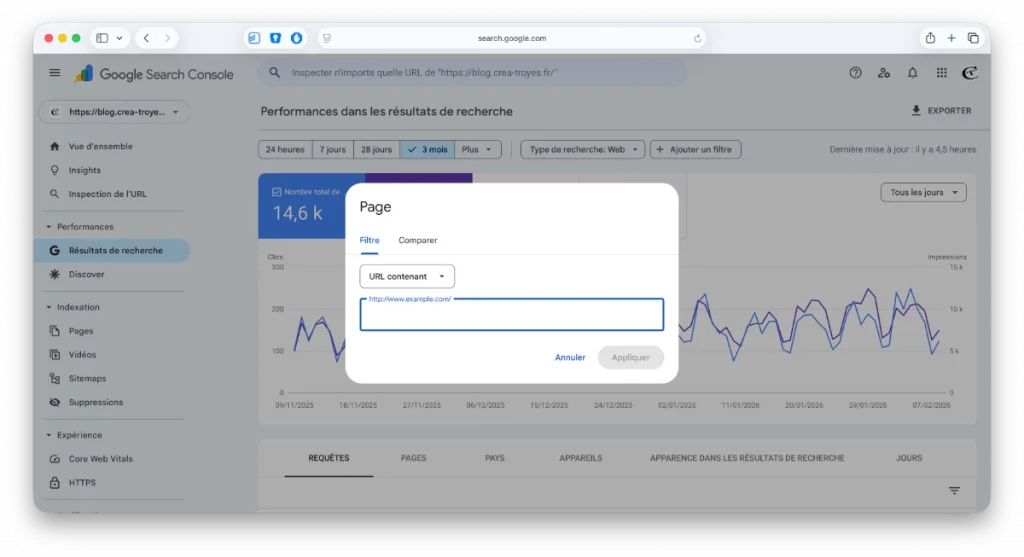Switch to the JOURS tab

click(x=908, y=458)
